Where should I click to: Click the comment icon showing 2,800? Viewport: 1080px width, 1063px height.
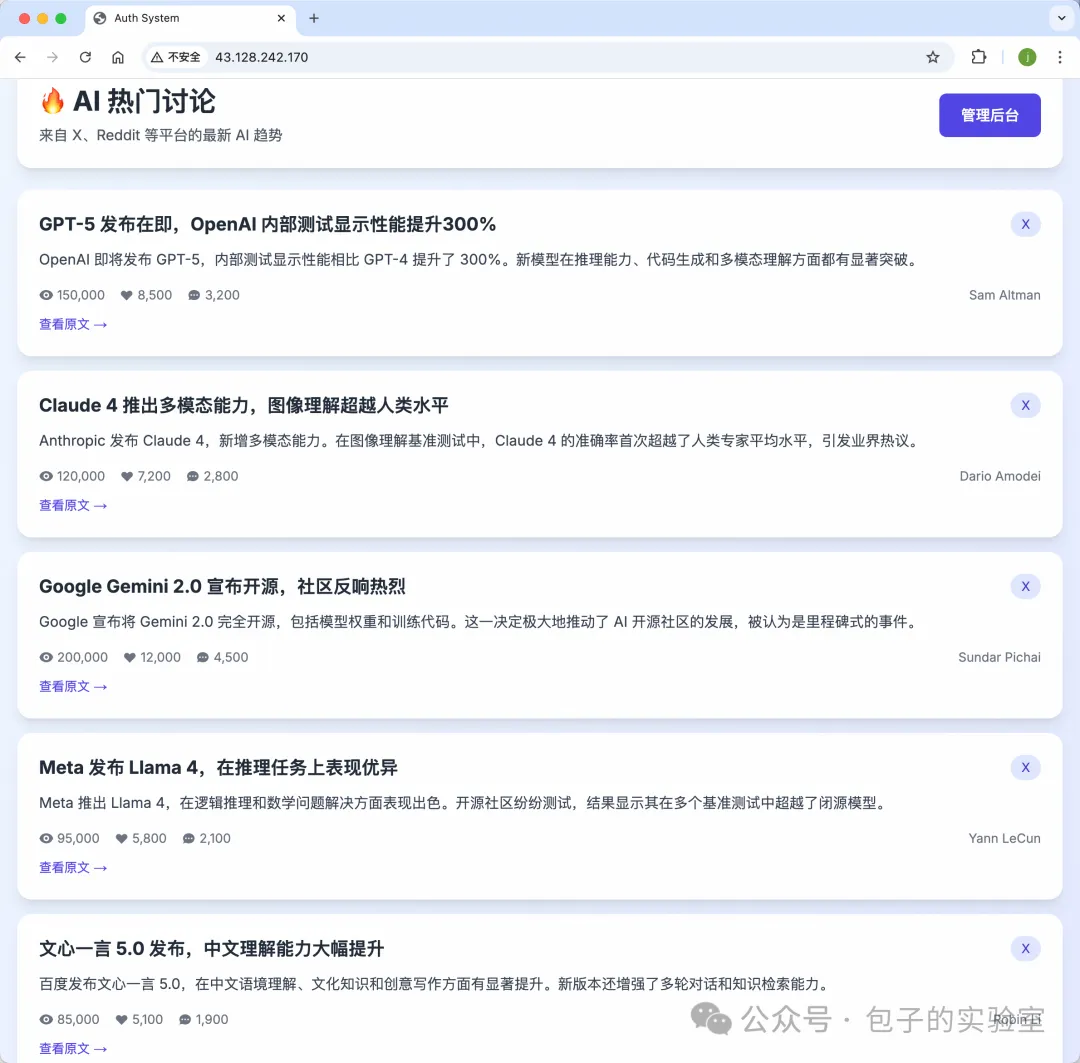pos(193,477)
